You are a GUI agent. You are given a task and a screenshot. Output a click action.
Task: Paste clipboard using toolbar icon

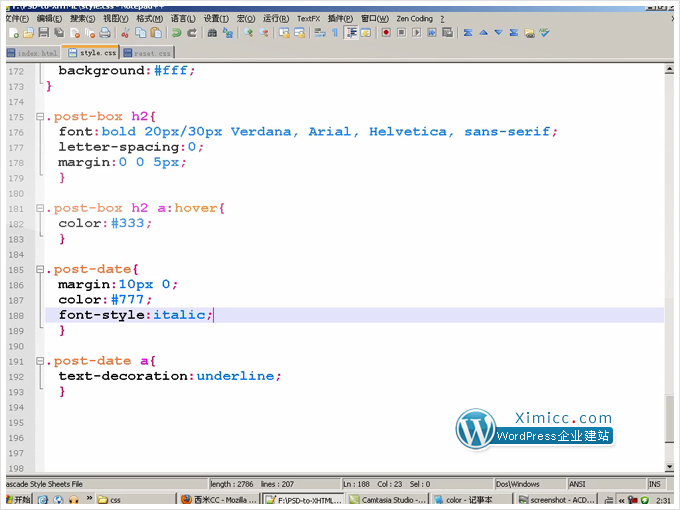tap(156, 33)
